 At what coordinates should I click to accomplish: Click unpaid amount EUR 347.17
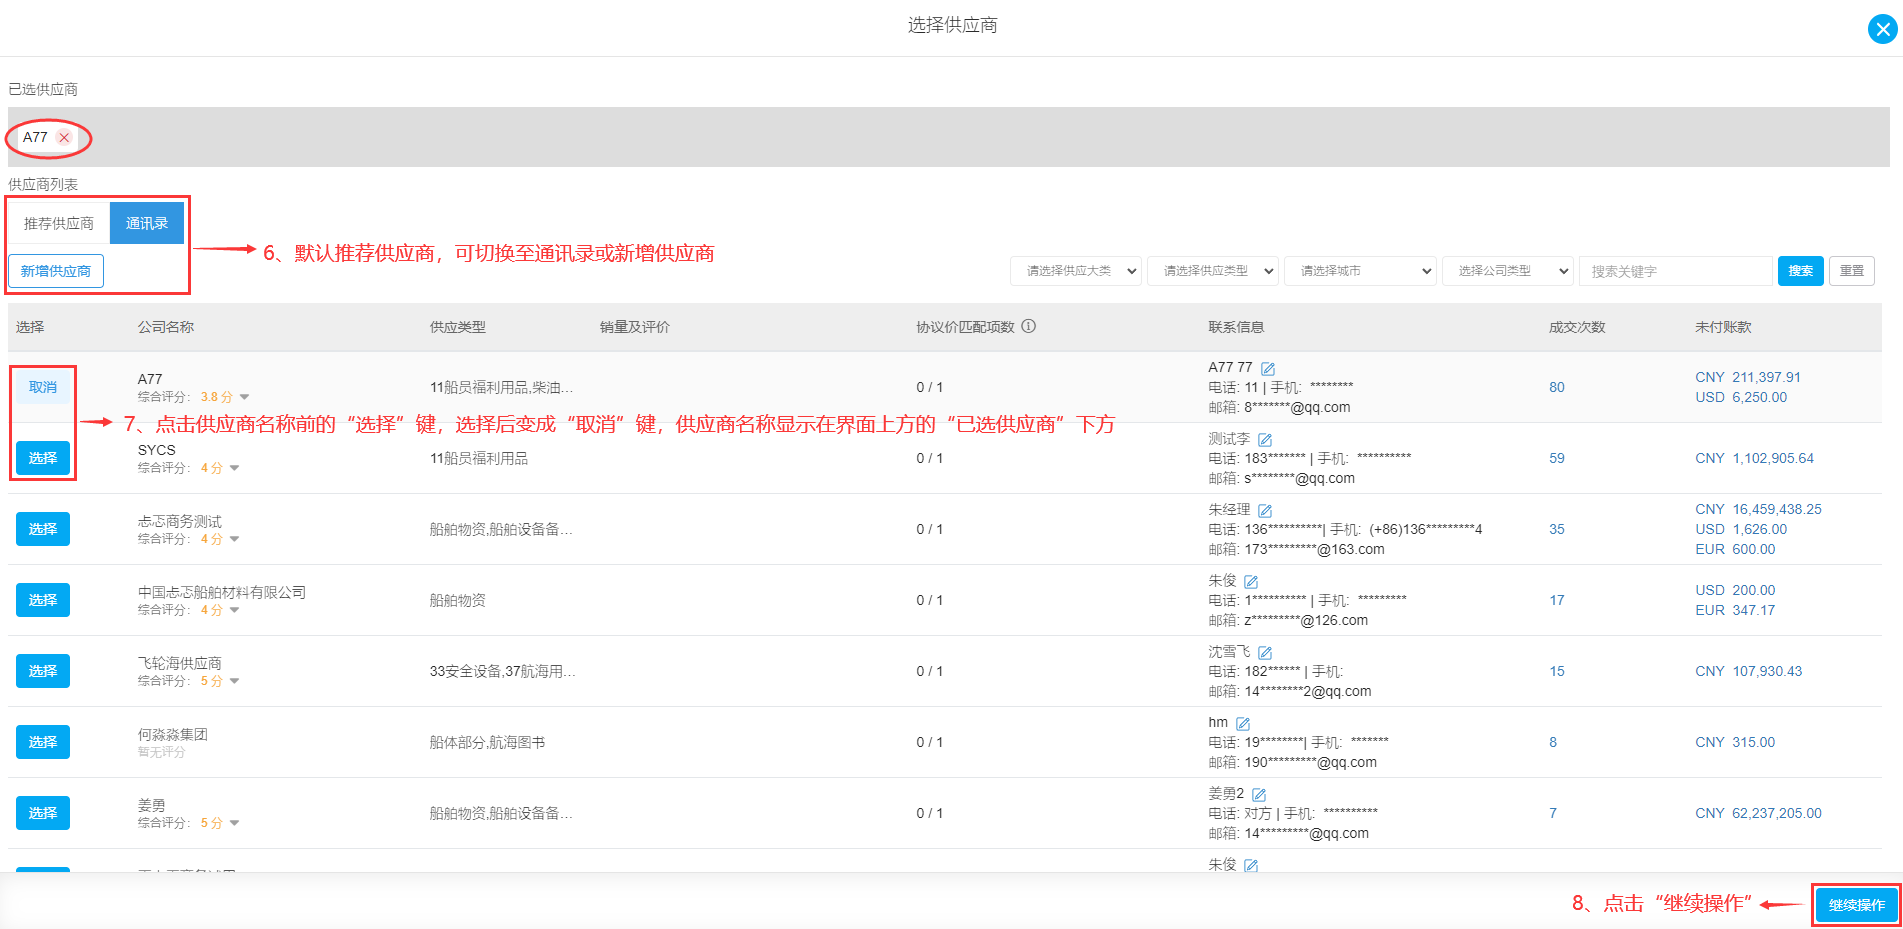tap(1735, 610)
